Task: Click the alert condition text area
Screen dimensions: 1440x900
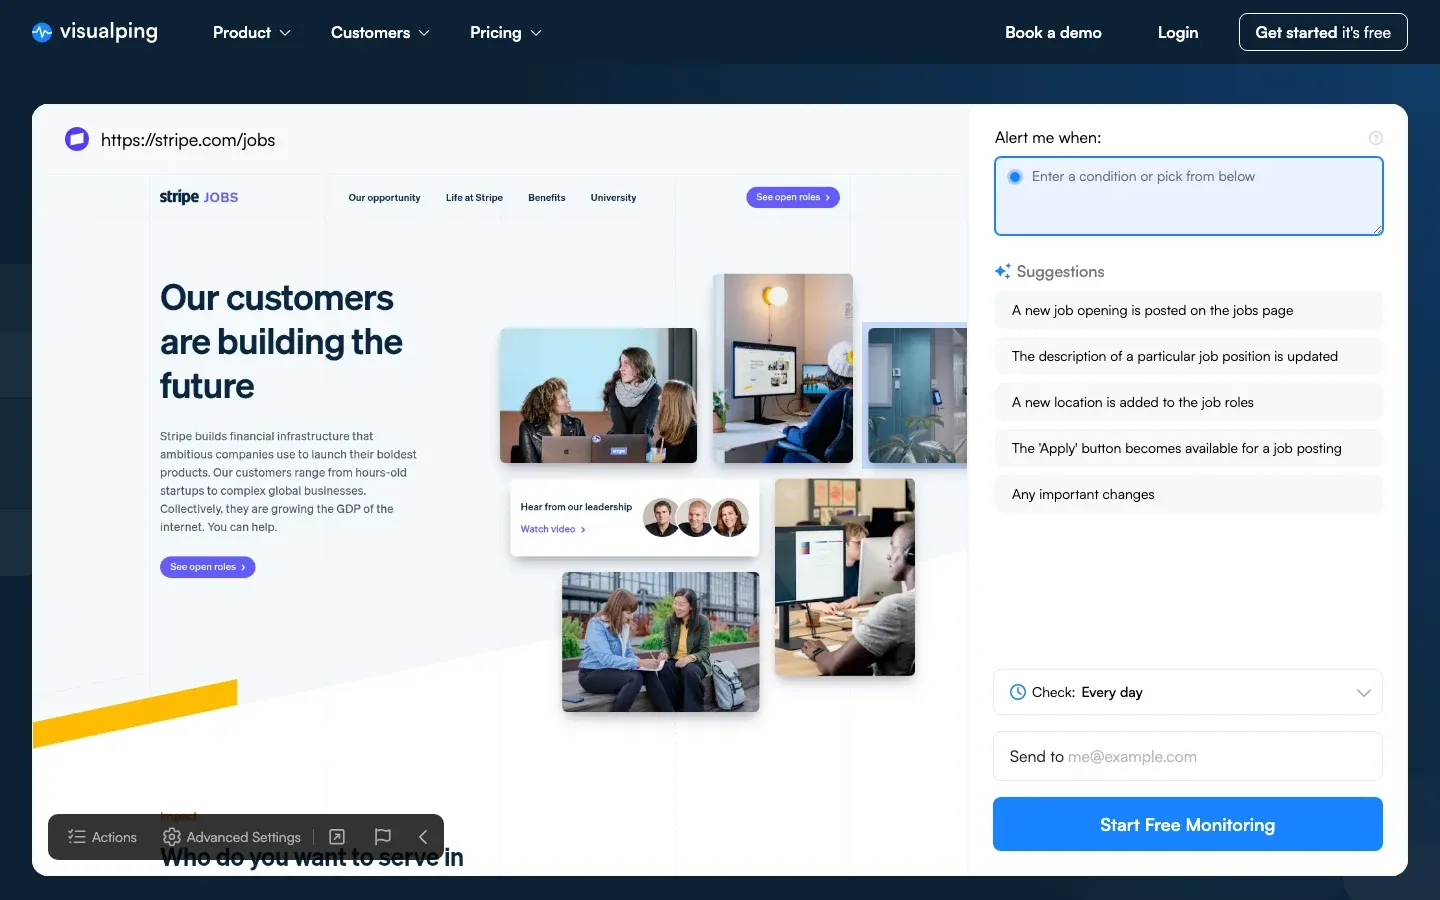Action: coord(1189,196)
